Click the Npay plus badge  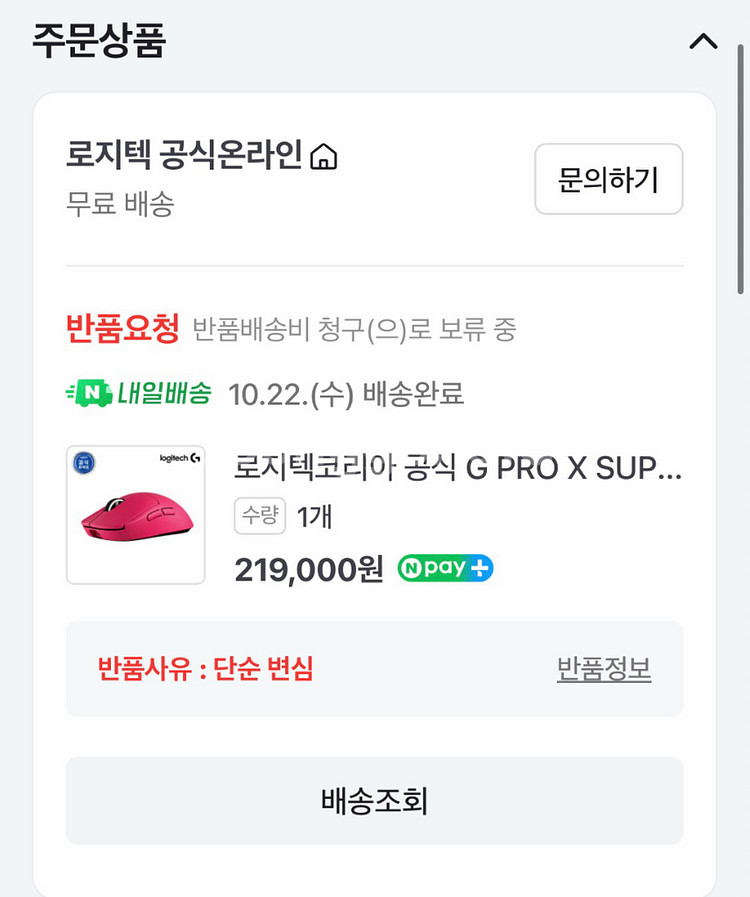(x=445, y=568)
